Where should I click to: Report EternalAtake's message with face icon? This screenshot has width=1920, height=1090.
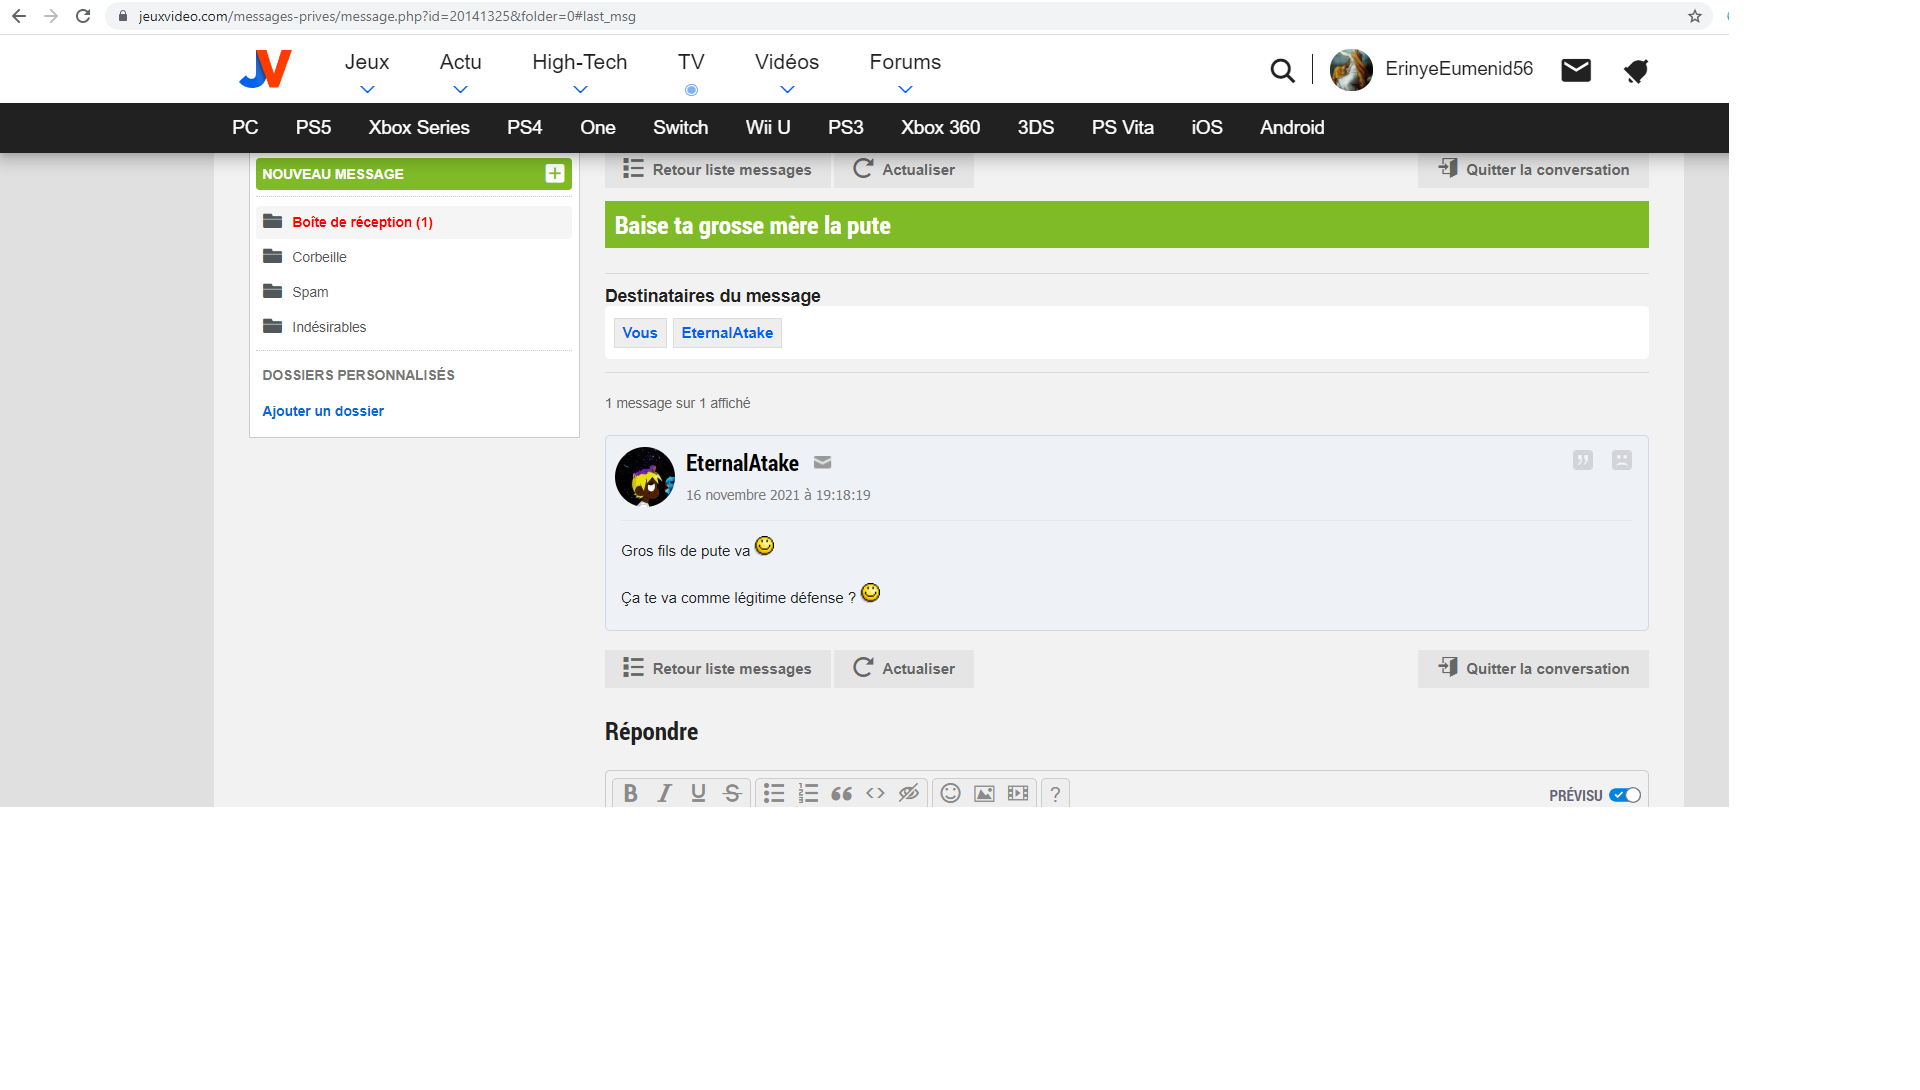[x=1622, y=460]
